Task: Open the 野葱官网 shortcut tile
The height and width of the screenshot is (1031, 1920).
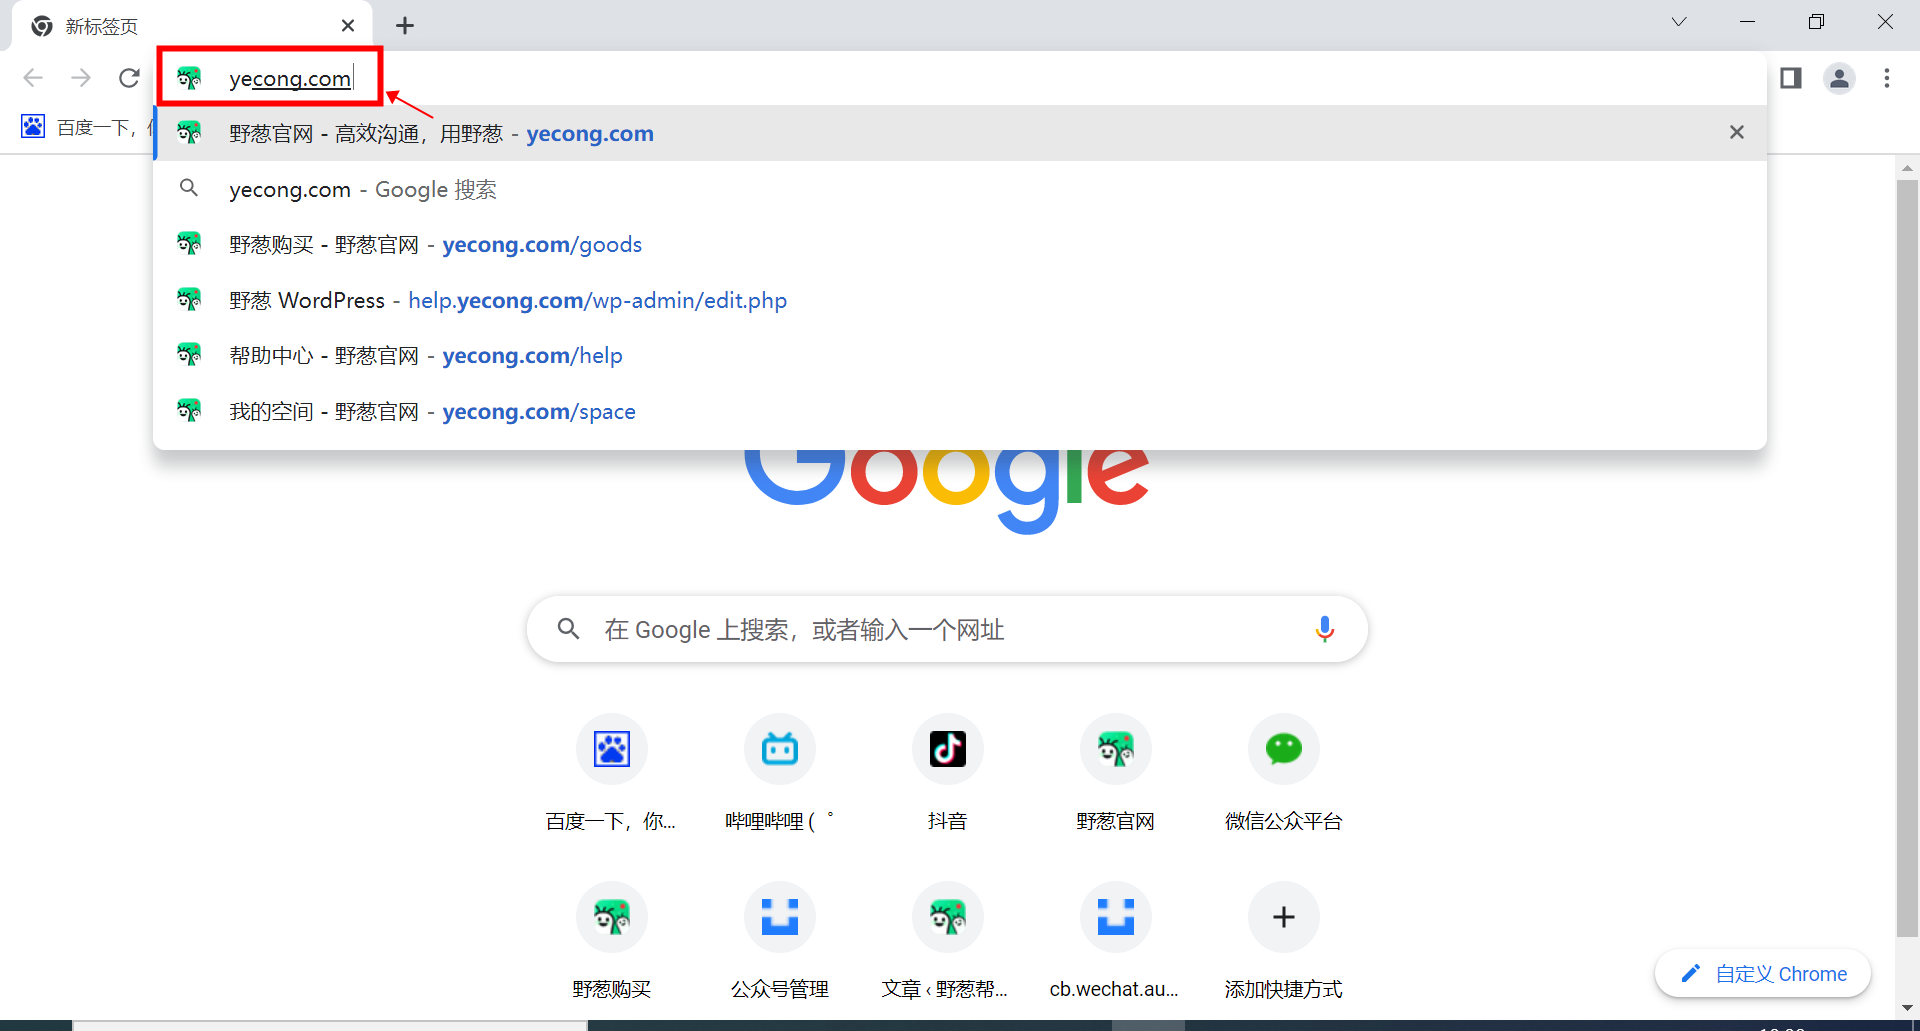Action: click(1115, 773)
